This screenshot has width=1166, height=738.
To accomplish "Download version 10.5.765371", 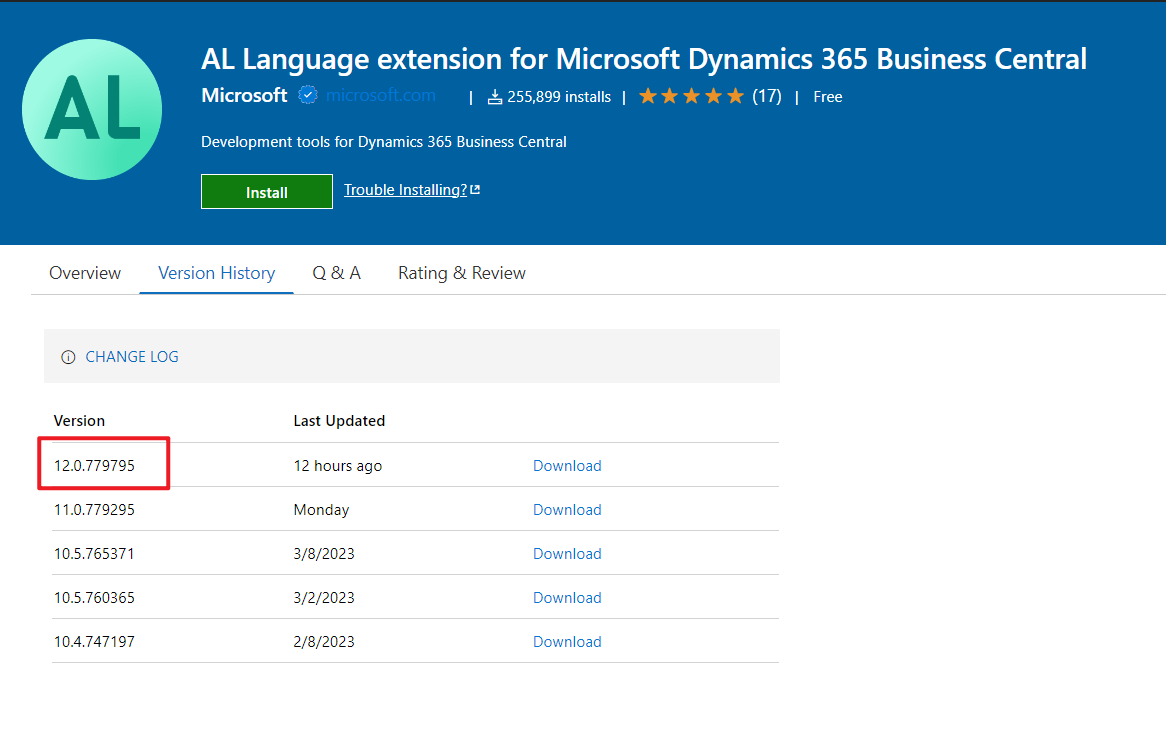I will click(x=567, y=554).
